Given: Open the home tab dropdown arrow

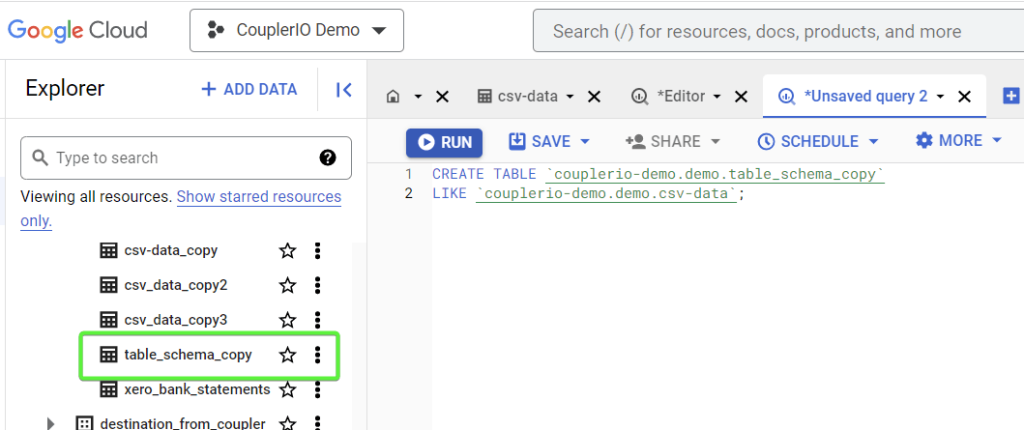Looking at the screenshot, I should [x=418, y=97].
